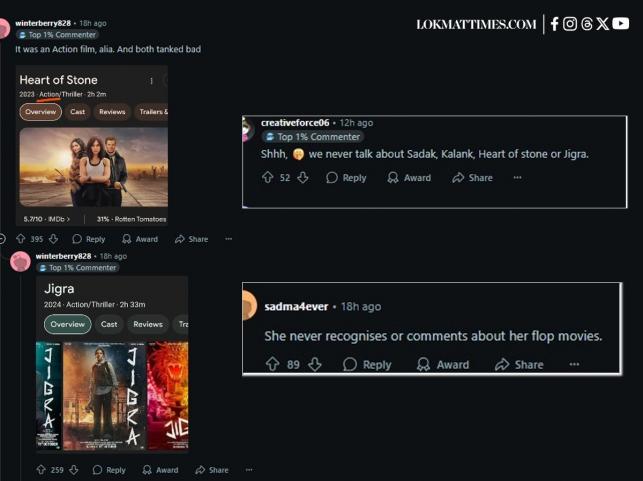This screenshot has width=643, height=481.
Task: Select the Reviews tab for Jigra
Action: pos(148,324)
